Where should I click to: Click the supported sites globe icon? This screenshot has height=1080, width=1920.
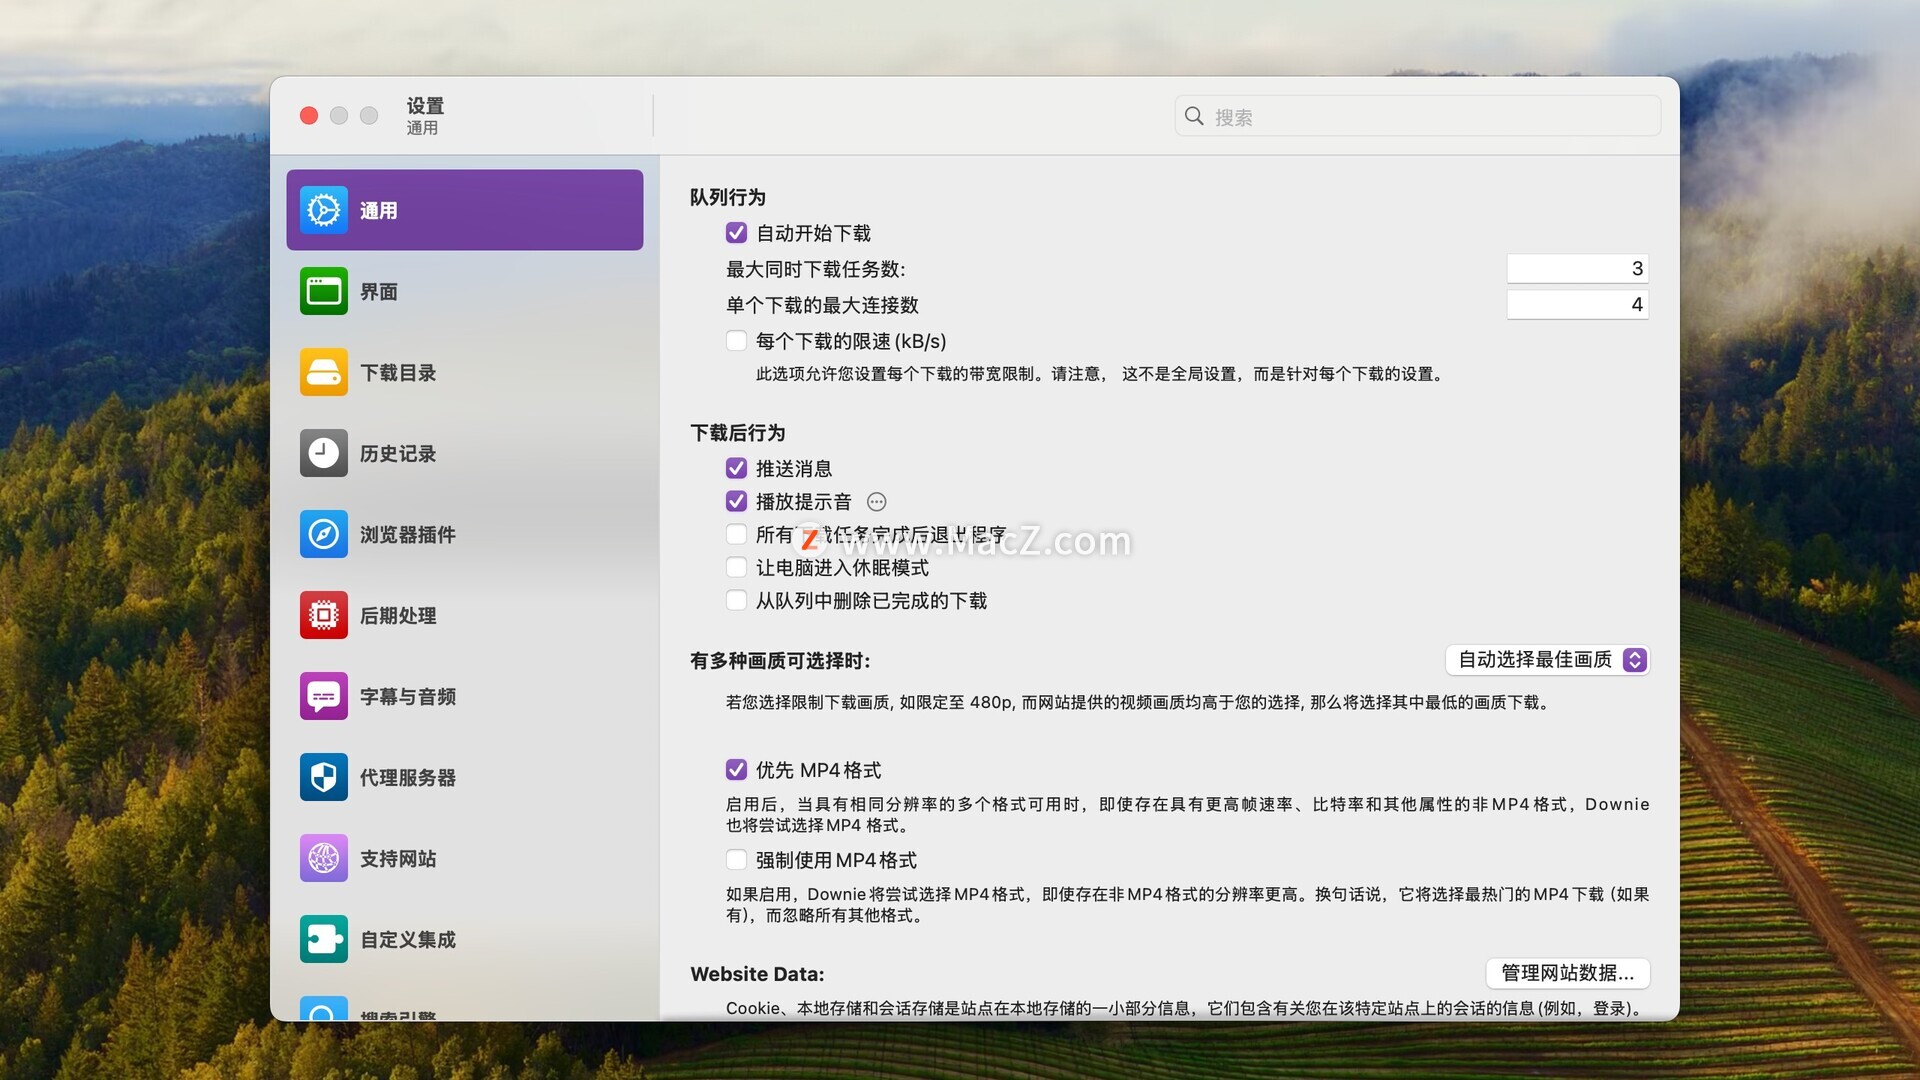tap(323, 858)
